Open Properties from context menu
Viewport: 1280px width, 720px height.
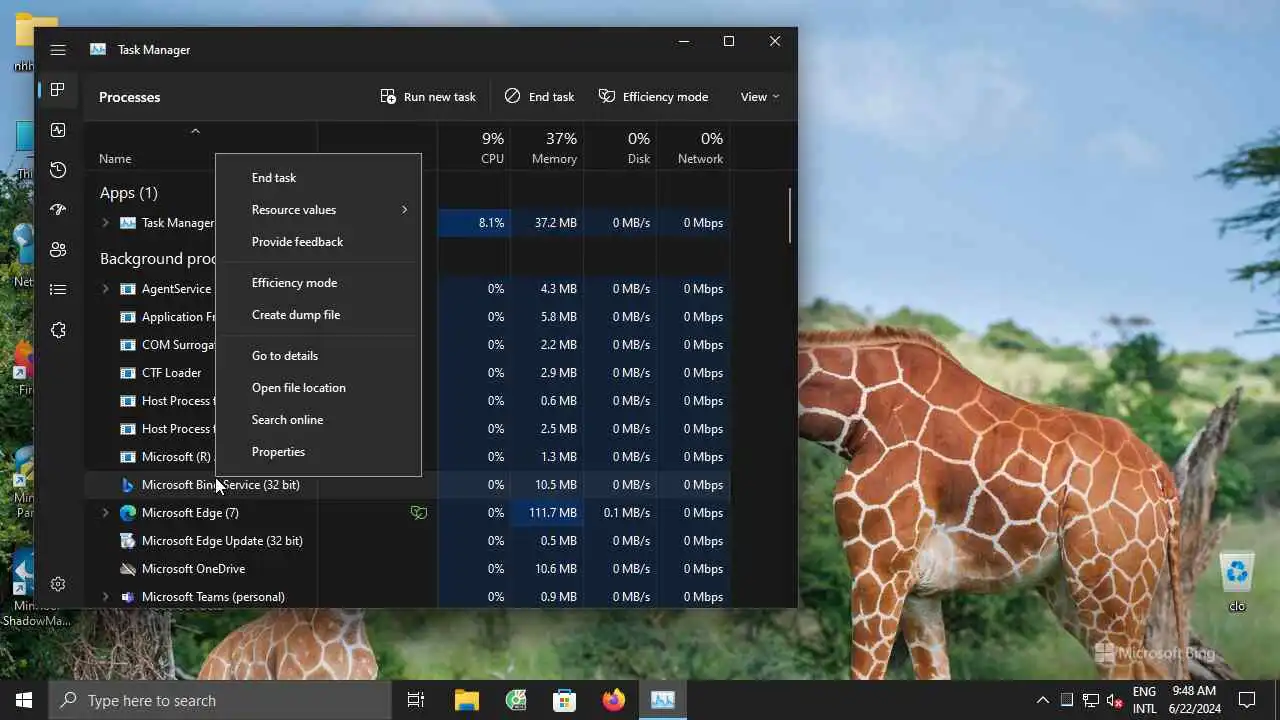[x=318, y=452]
